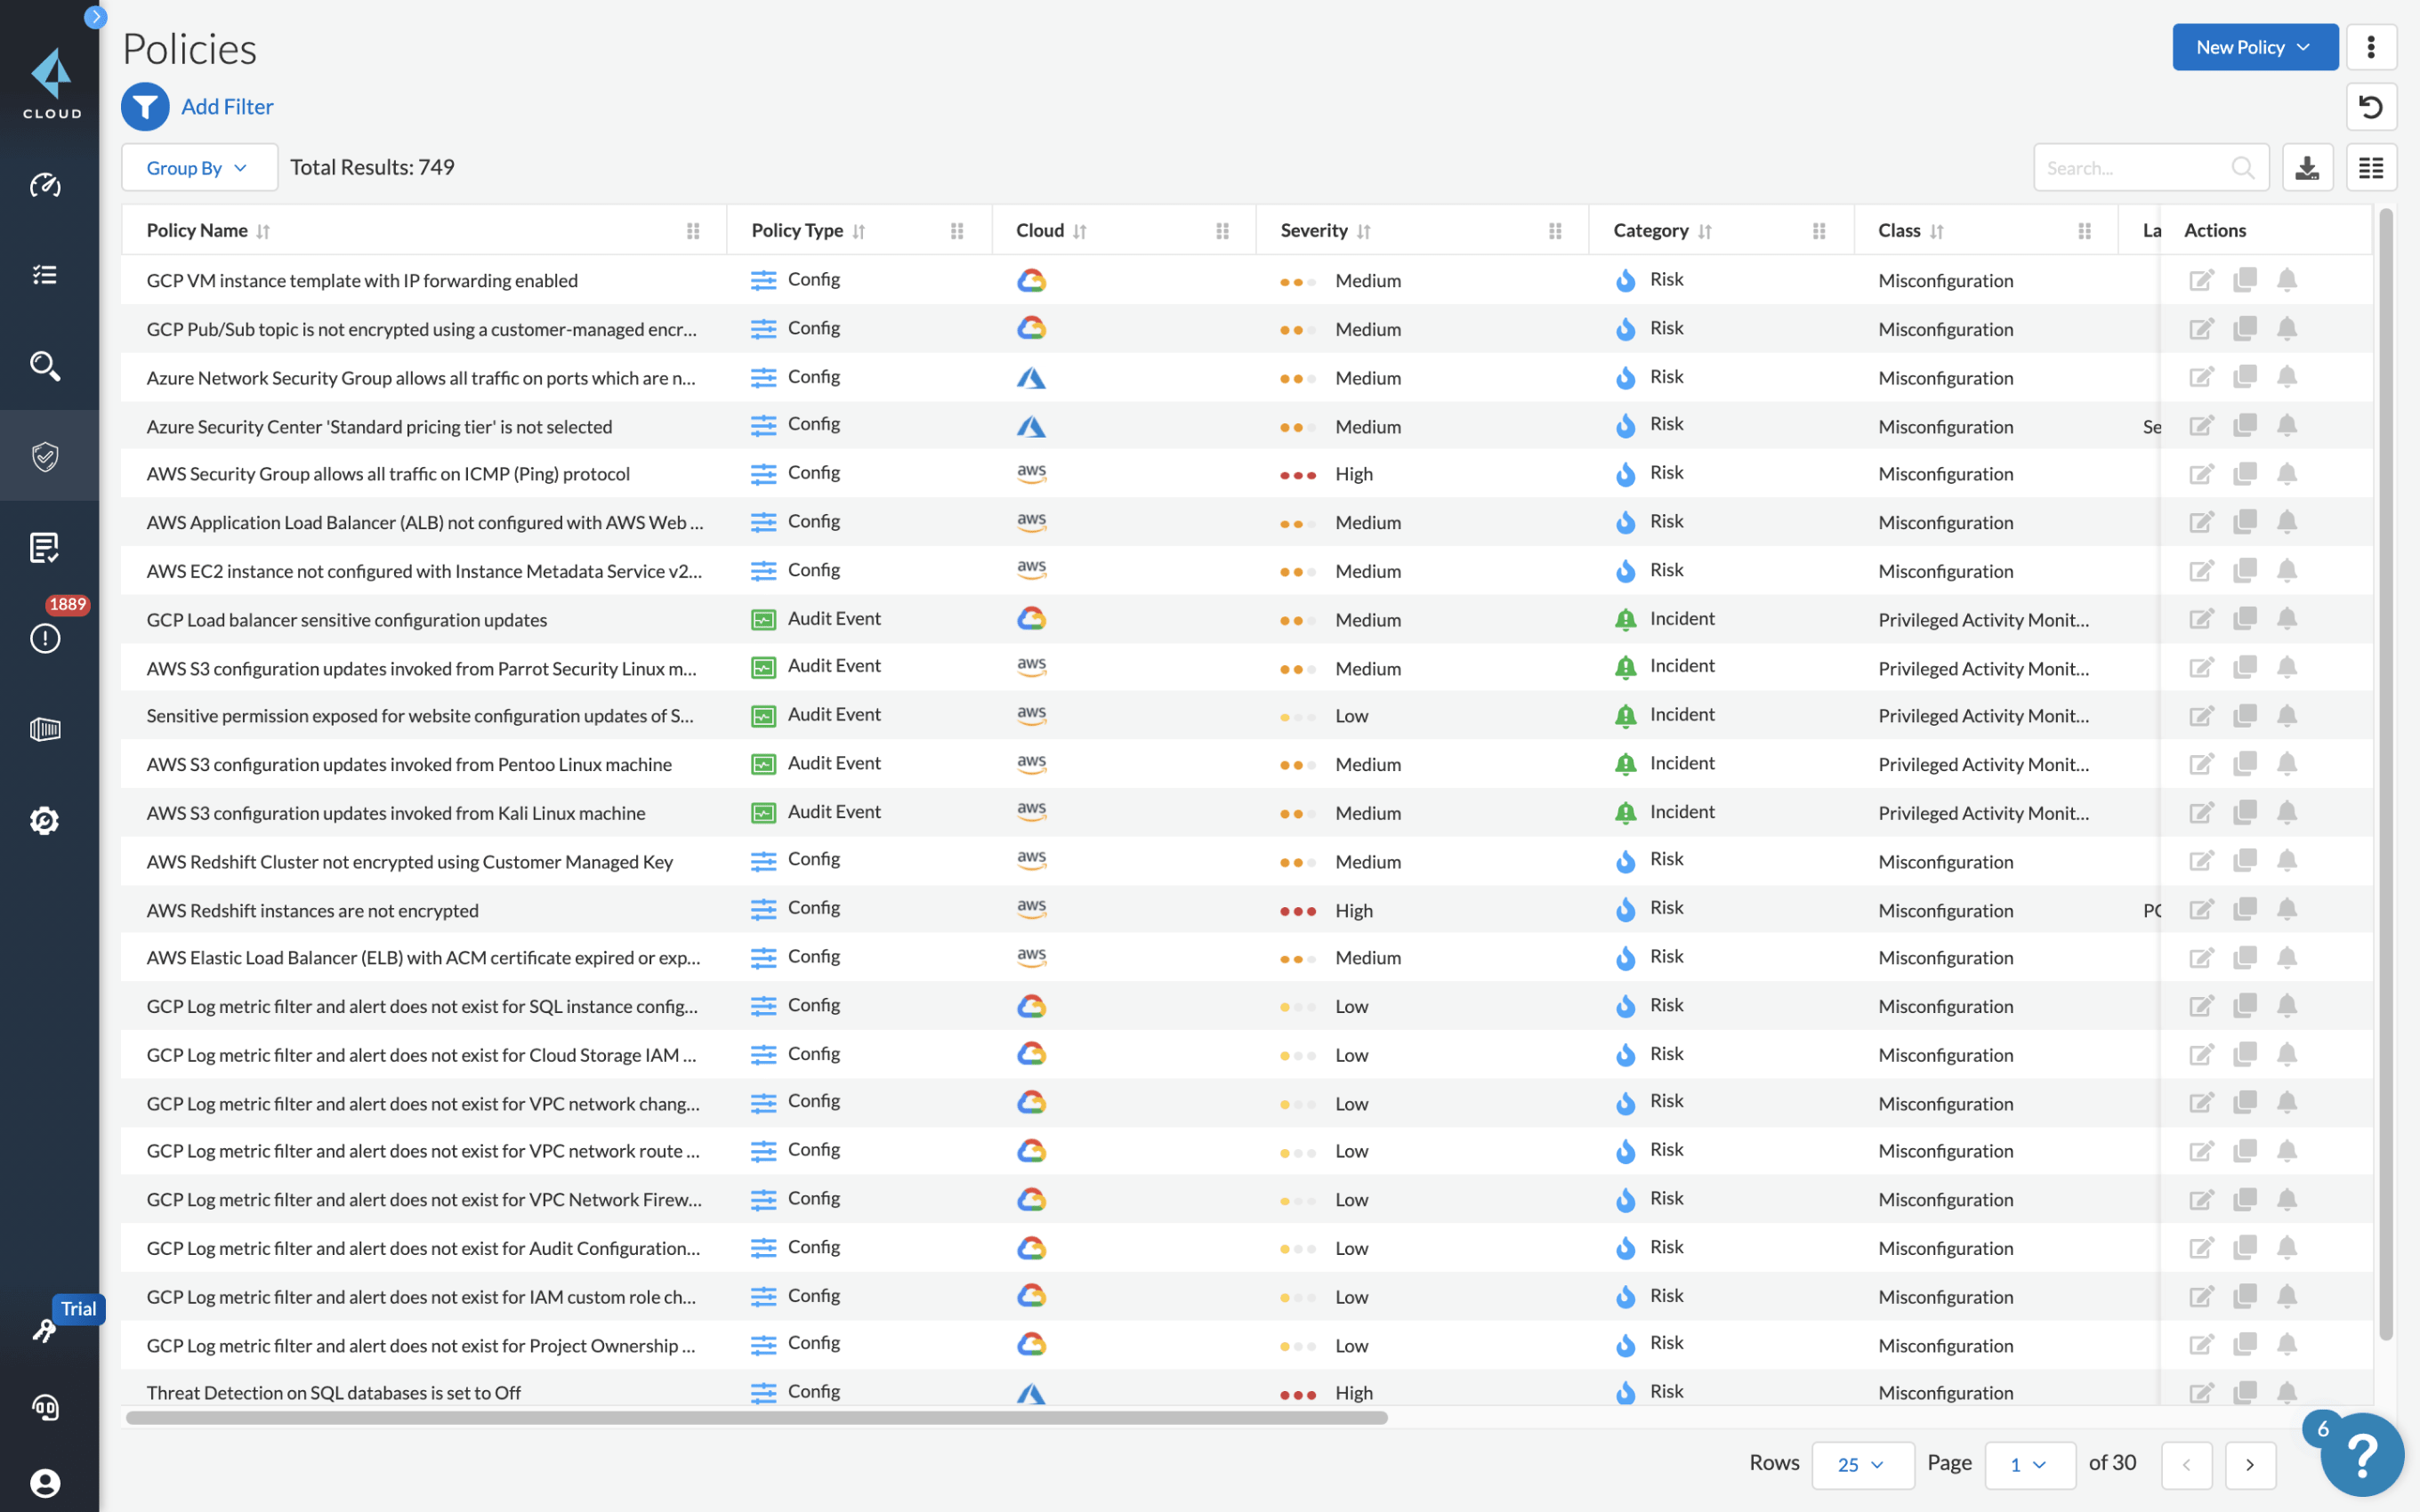Click the external link icon on AWS Security Group row

[2202, 472]
